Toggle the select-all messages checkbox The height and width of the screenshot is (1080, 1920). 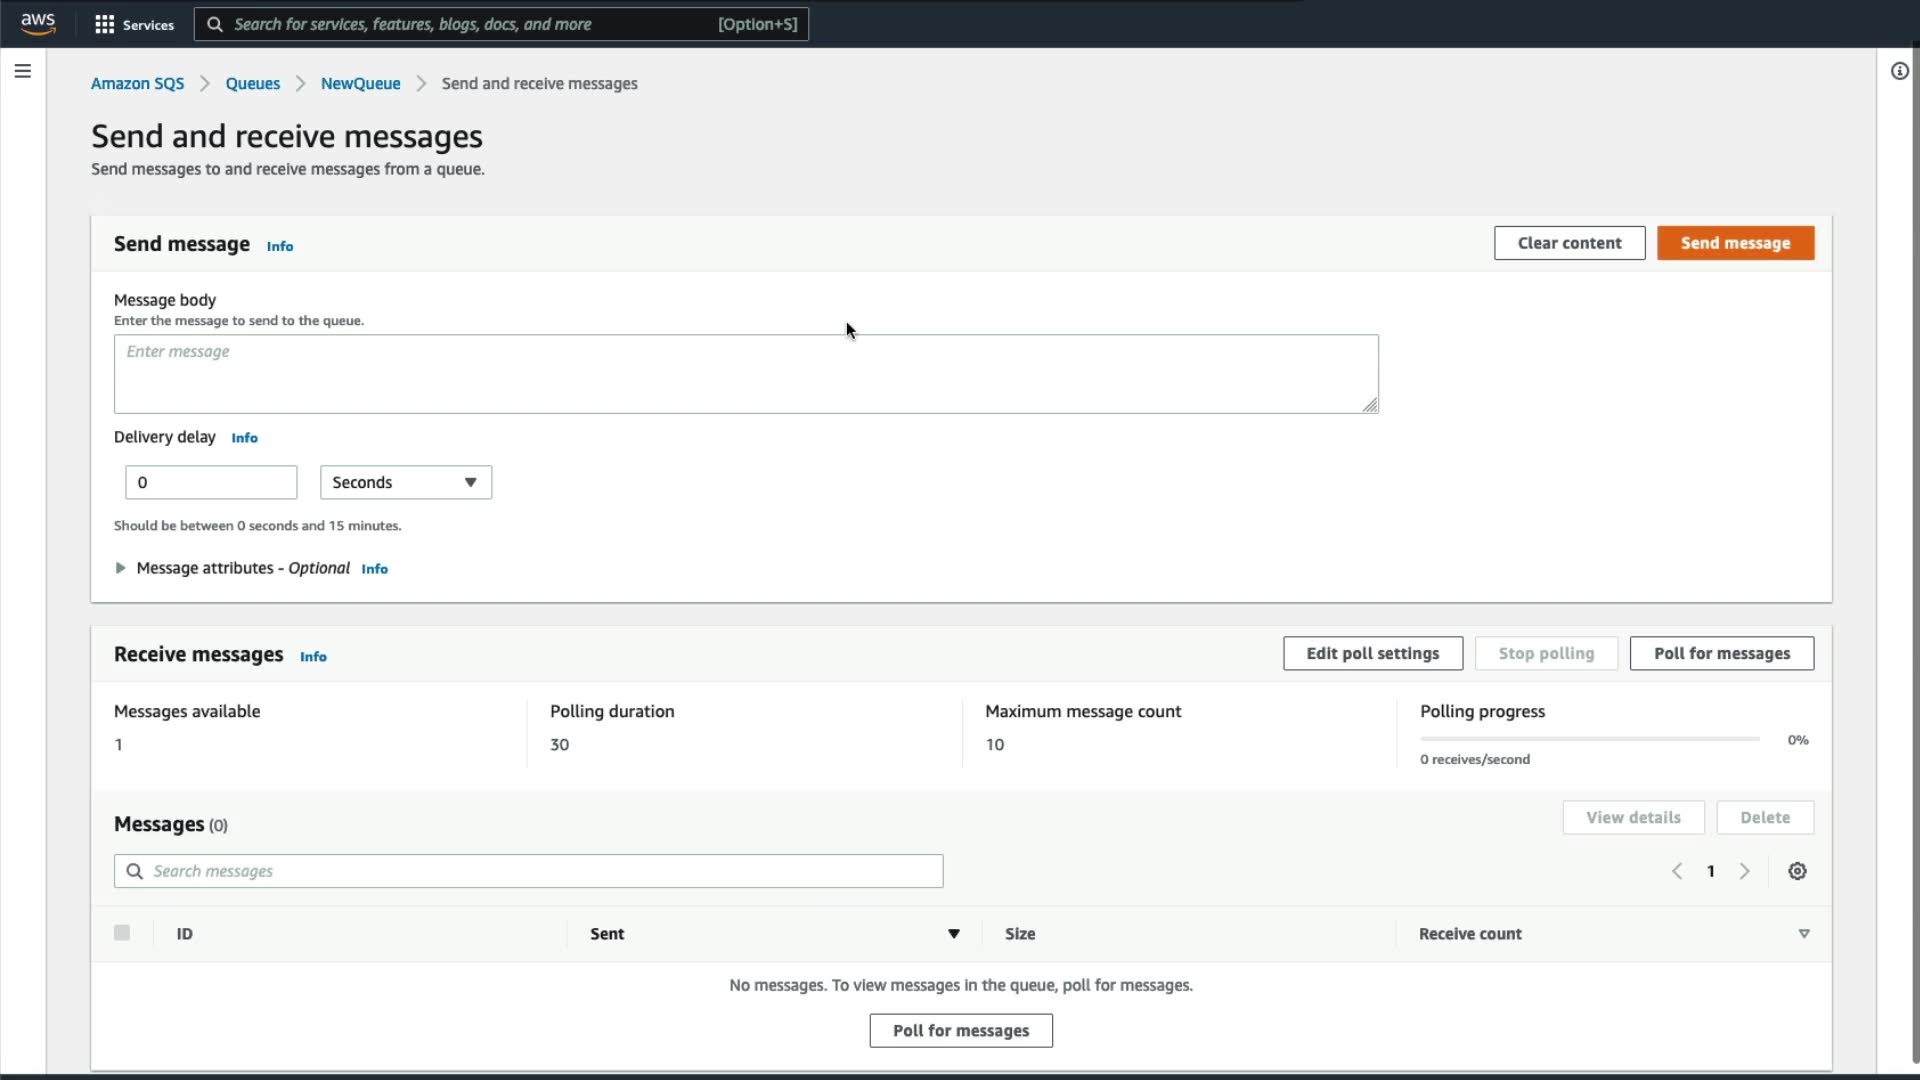[122, 933]
